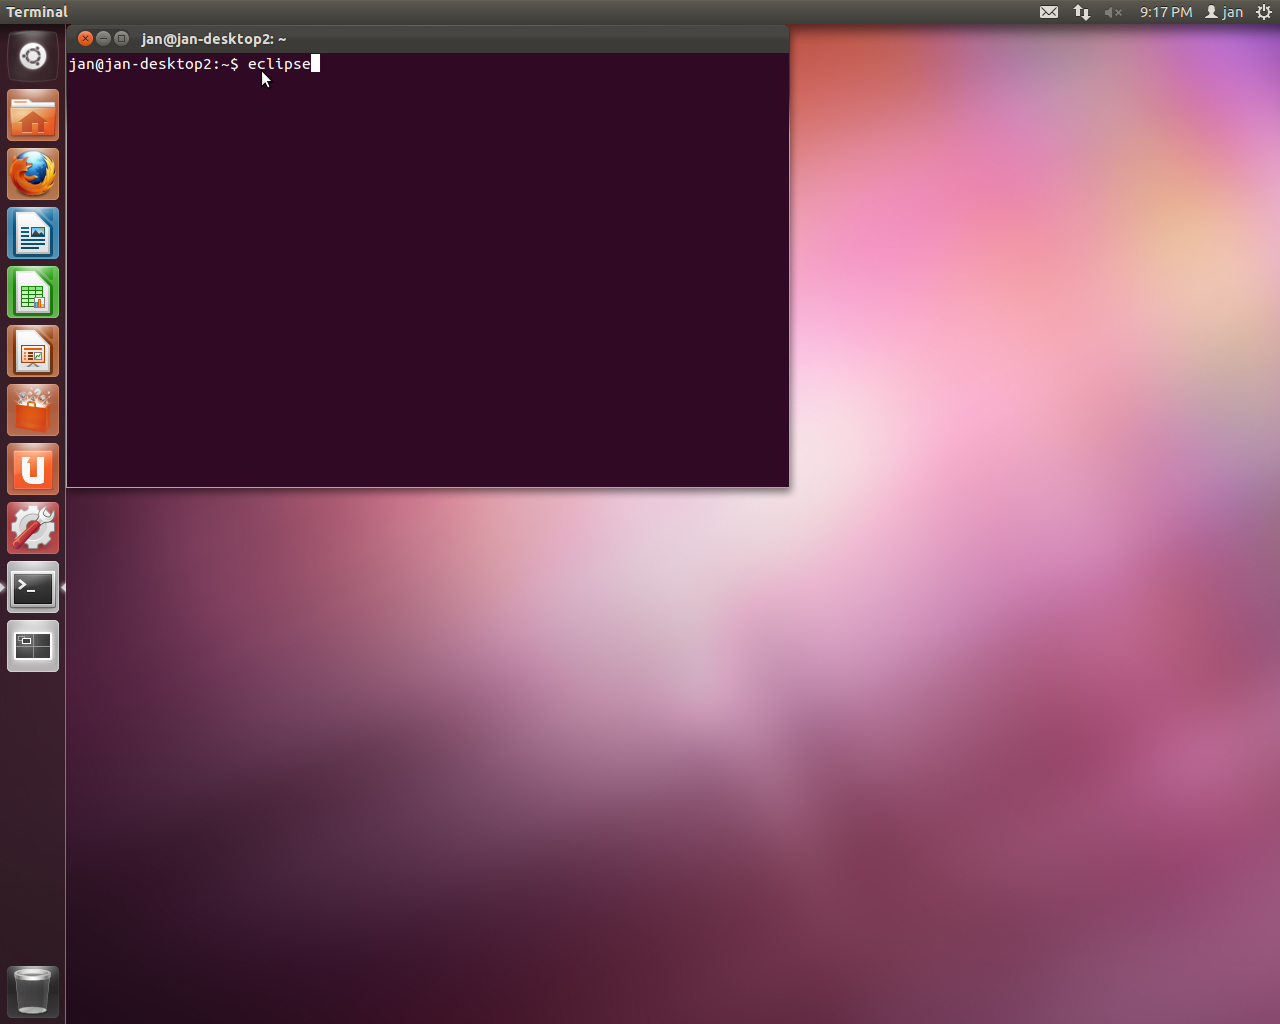
Task: Minimize the terminal window
Action: point(103,38)
